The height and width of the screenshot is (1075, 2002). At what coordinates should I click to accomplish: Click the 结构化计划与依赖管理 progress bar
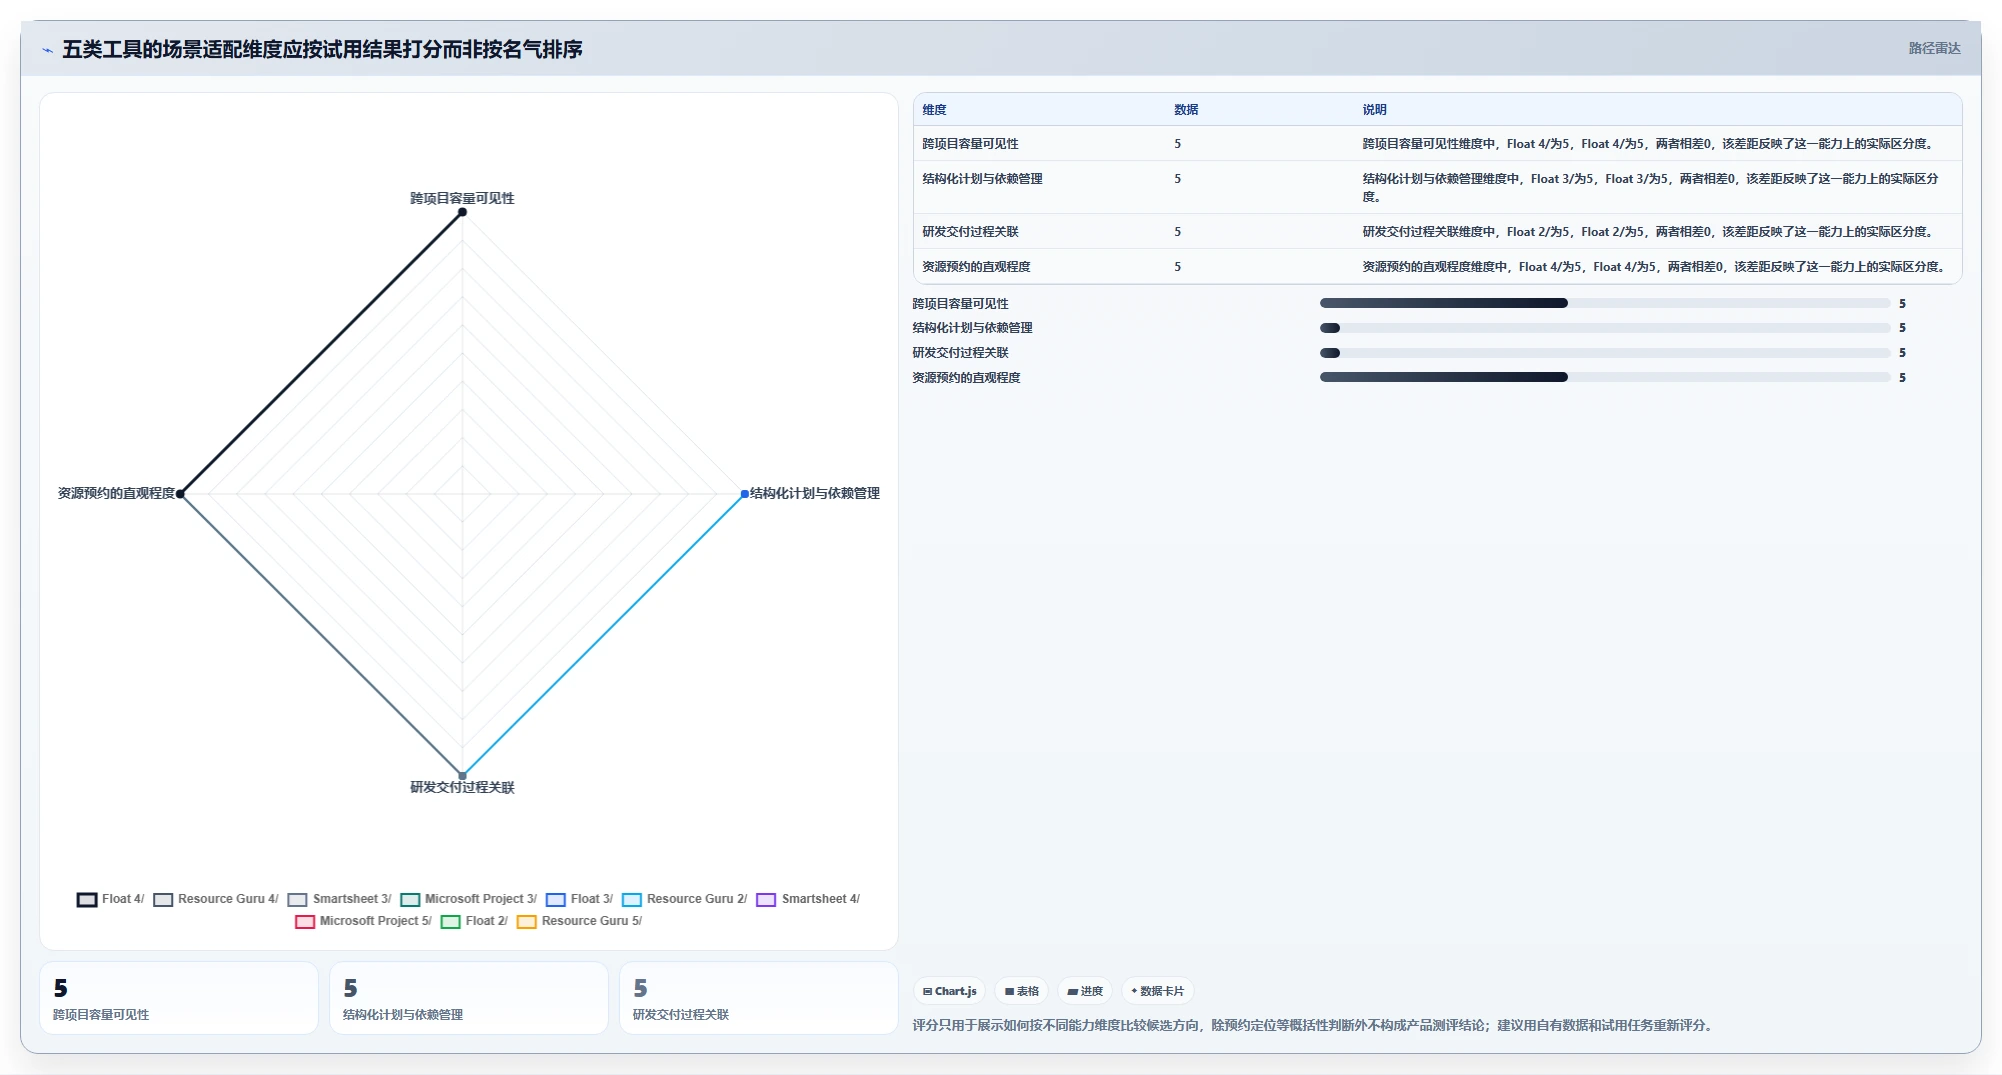(1604, 328)
